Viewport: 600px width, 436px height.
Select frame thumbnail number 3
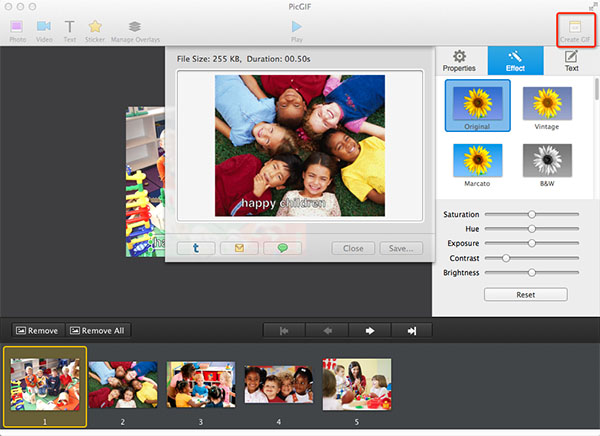click(x=200, y=383)
